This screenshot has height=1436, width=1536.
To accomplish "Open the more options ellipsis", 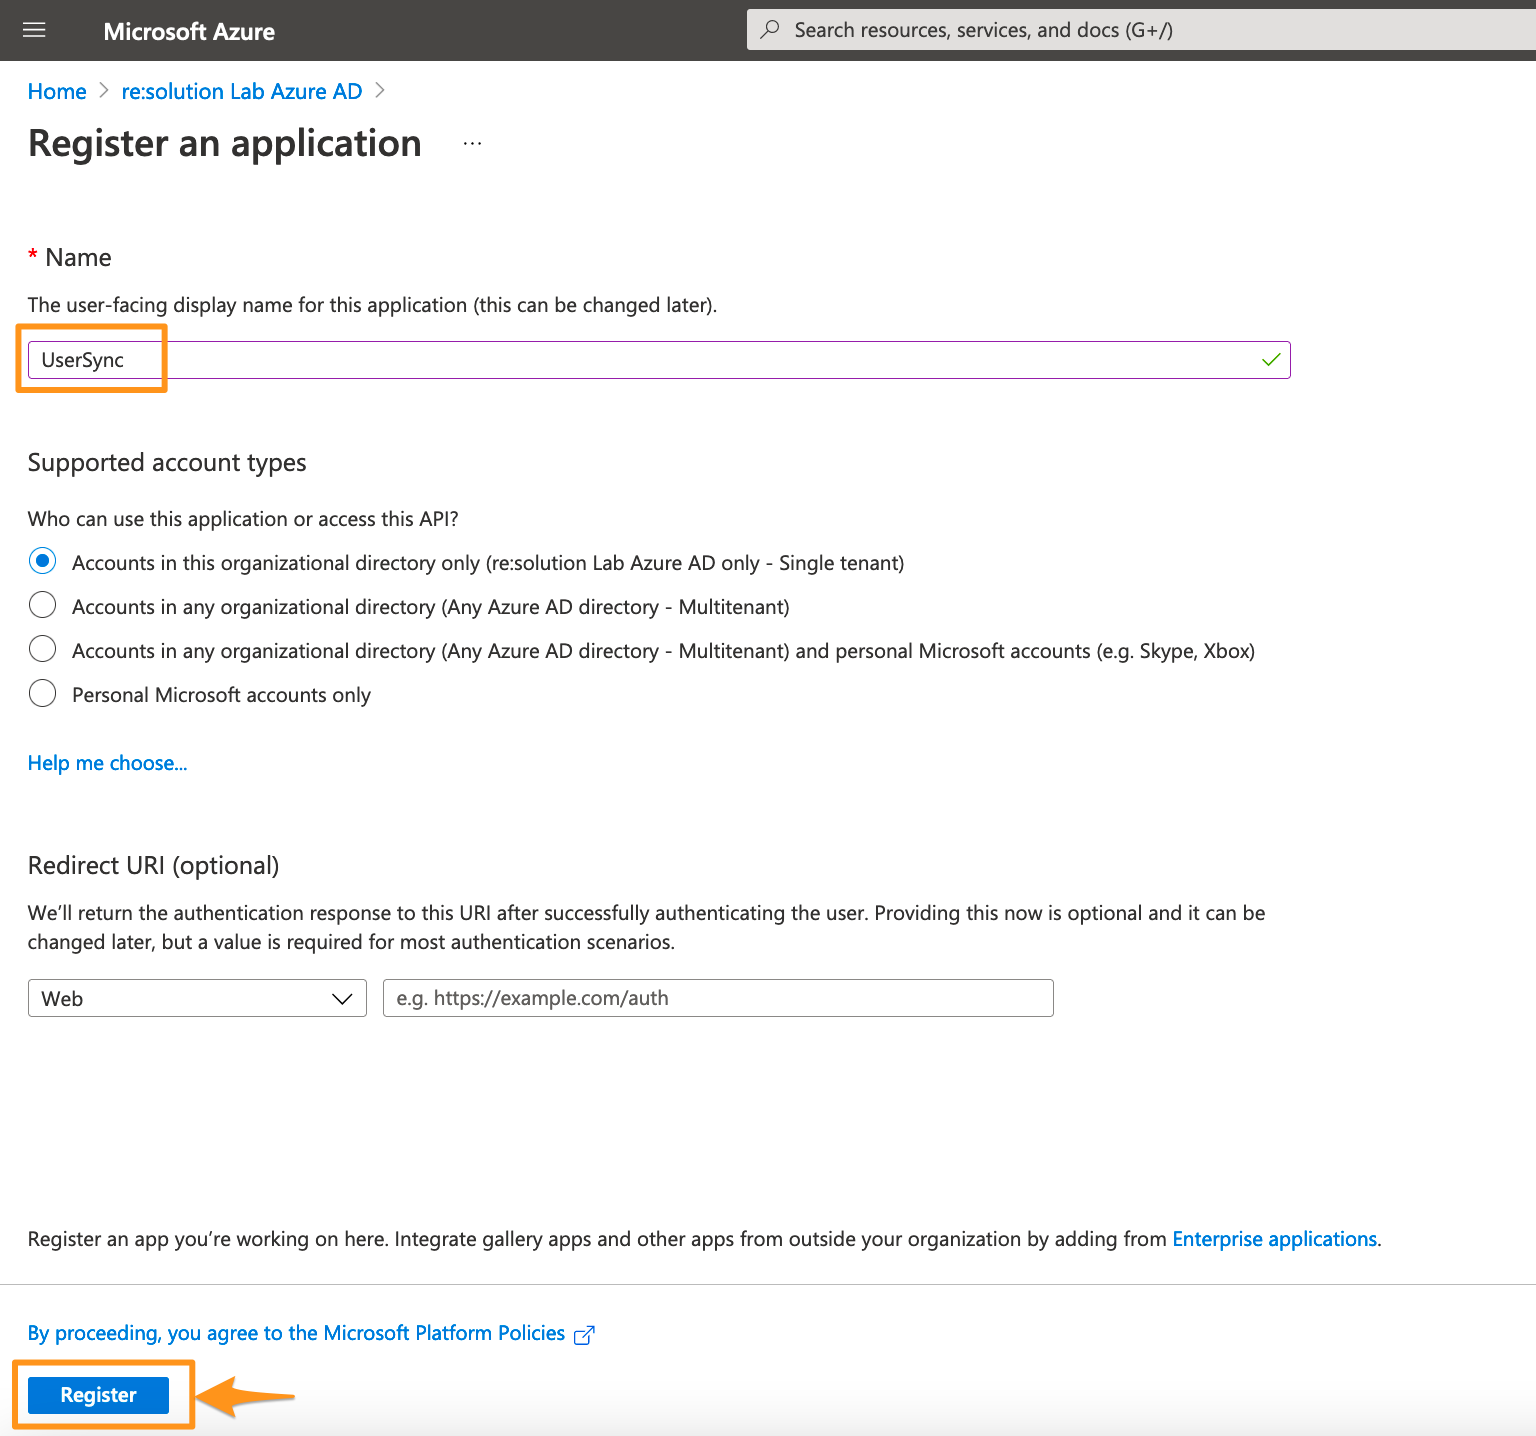I will pyautogui.click(x=472, y=144).
